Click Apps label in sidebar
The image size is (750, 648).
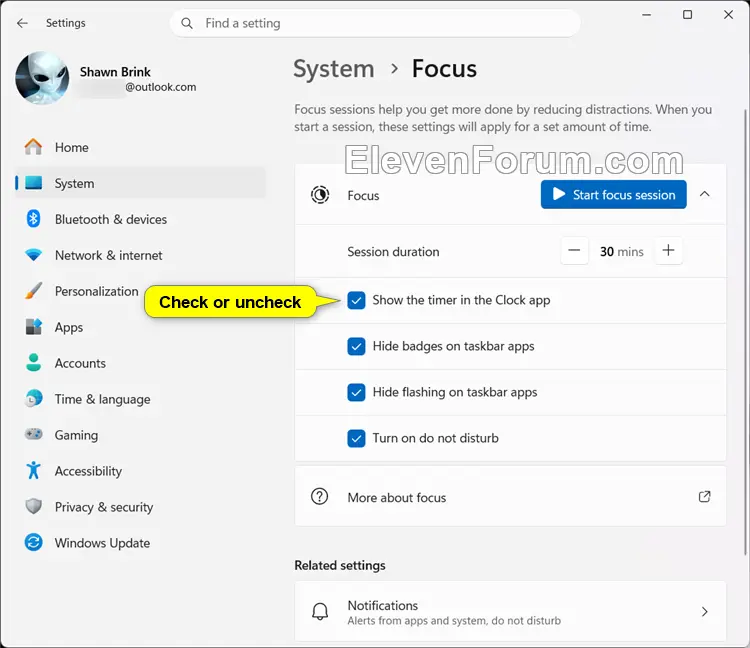coord(69,327)
